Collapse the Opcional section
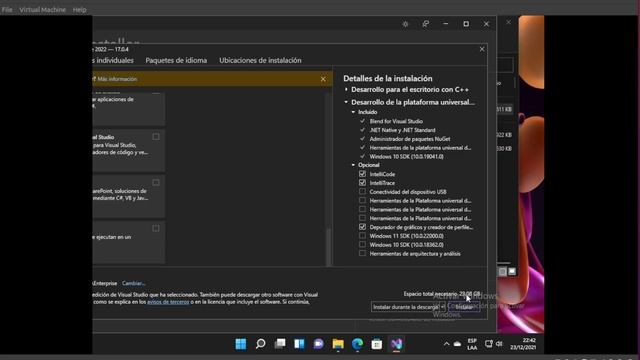Image resolution: width=640 pixels, height=360 pixels. click(x=353, y=165)
